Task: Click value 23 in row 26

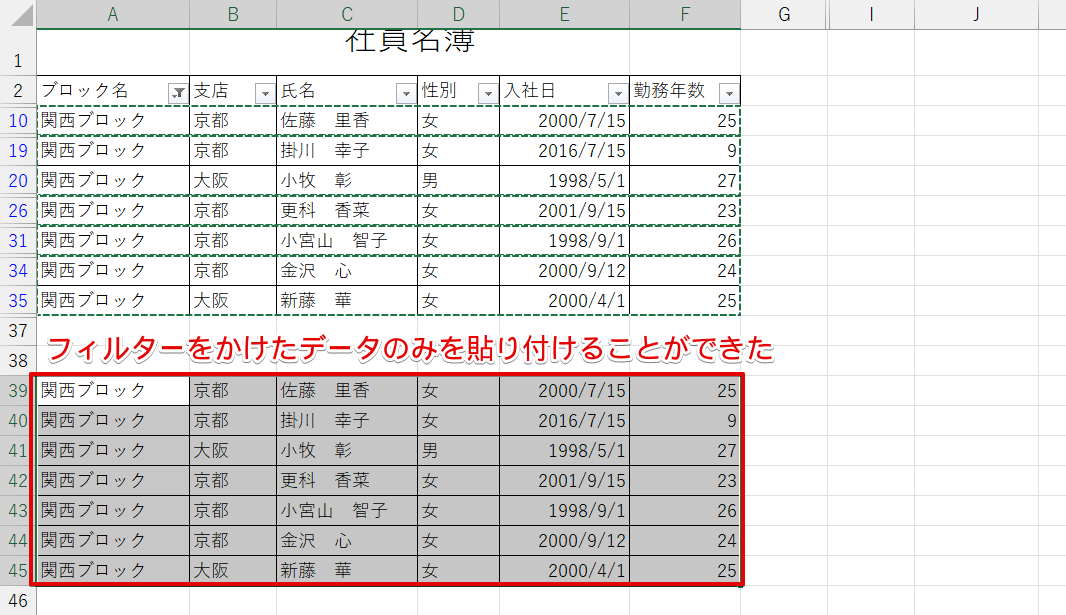Action: click(727, 210)
